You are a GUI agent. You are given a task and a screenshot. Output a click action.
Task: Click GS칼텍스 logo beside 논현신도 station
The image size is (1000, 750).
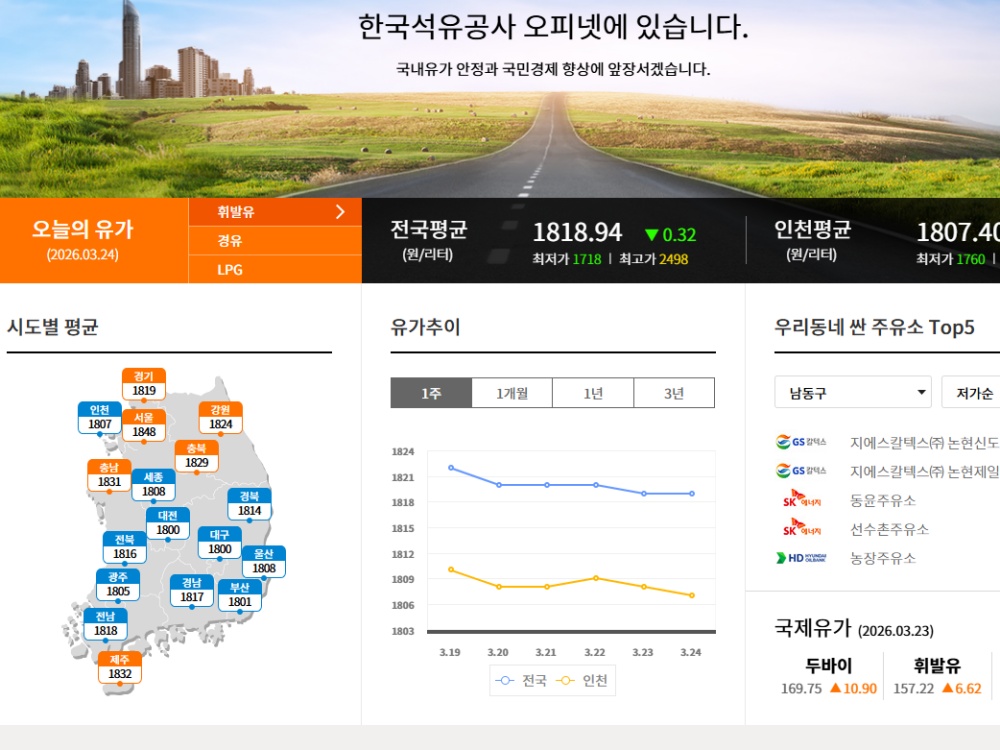point(801,442)
